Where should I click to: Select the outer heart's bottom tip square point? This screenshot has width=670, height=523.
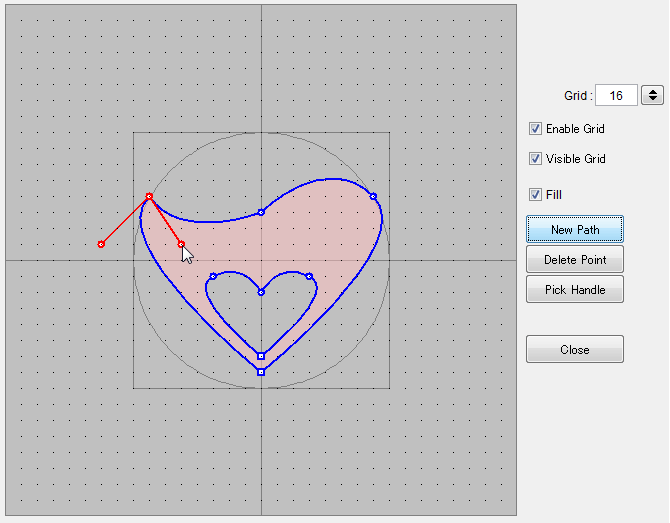(261, 372)
